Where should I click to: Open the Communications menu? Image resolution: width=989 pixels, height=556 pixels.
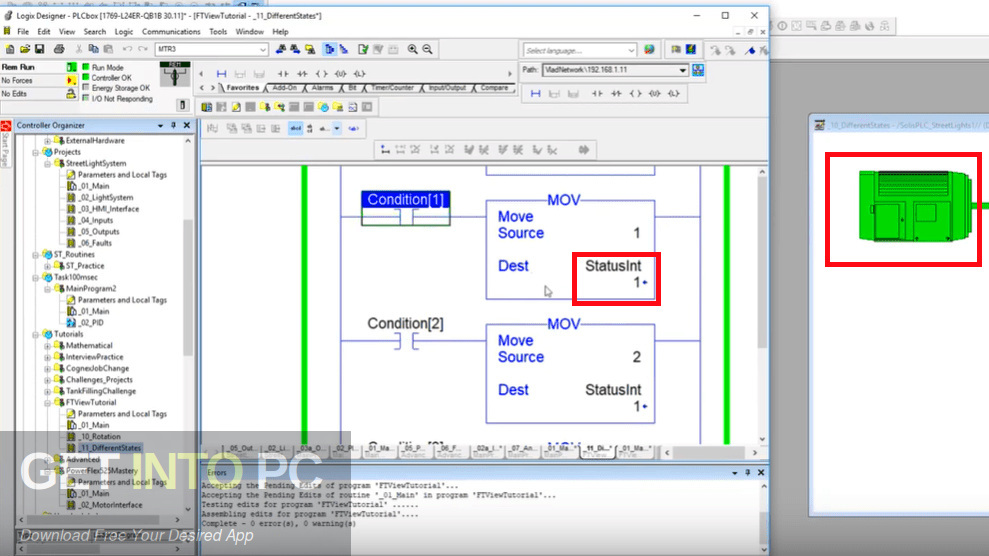tap(171, 32)
